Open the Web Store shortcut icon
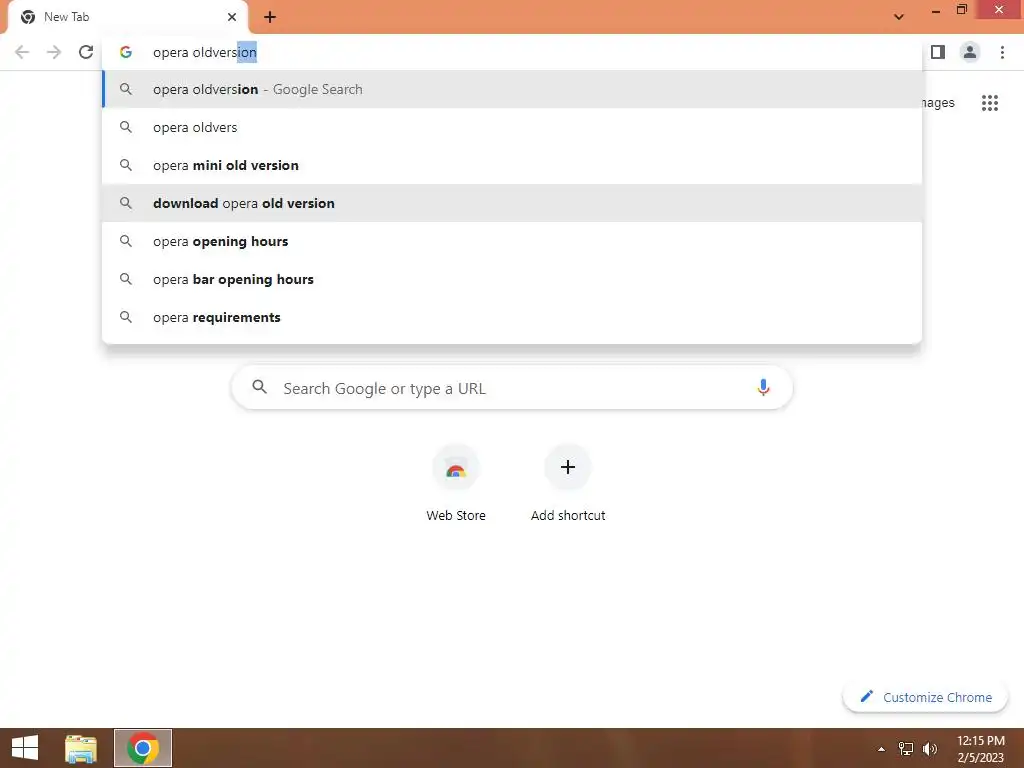The height and width of the screenshot is (768, 1024). 456,468
